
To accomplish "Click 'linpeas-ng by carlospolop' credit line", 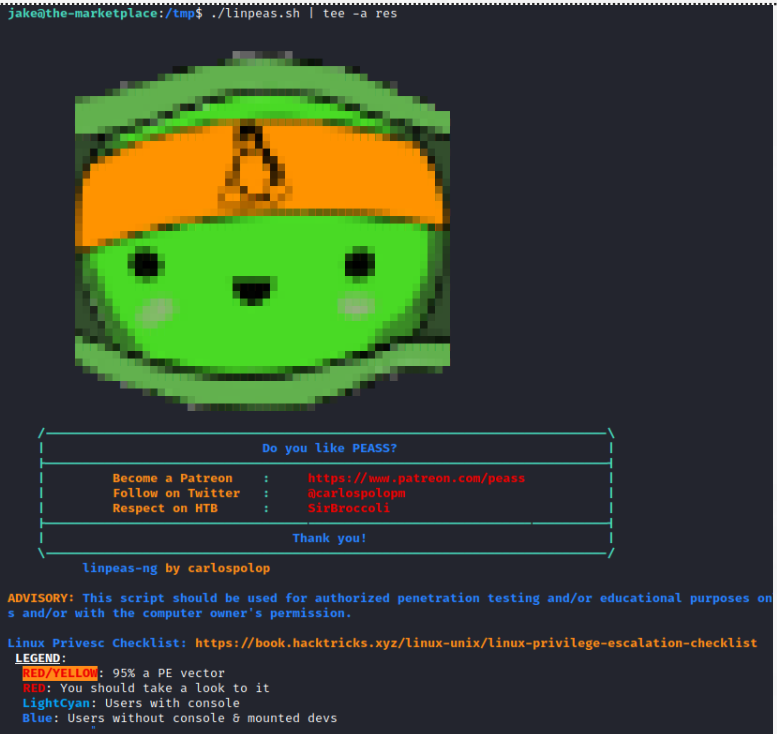I will click(176, 568).
